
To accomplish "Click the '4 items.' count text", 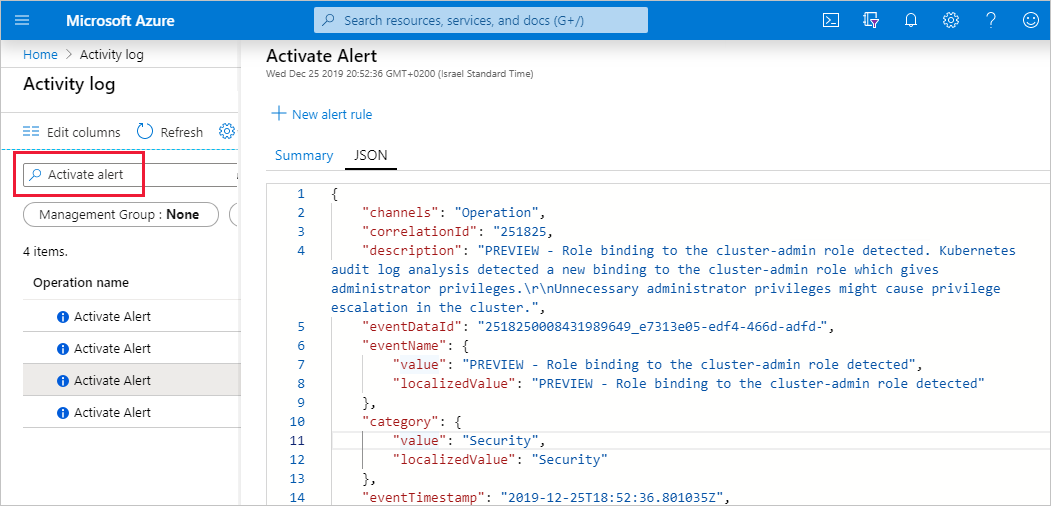I will [46, 253].
